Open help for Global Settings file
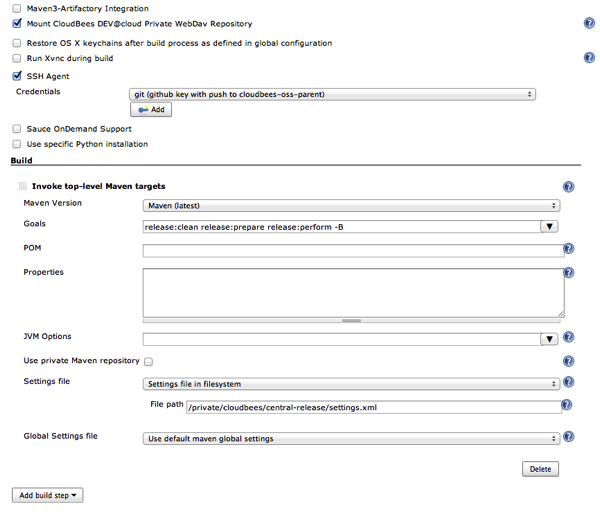This screenshot has height=512, width=600. tap(569, 437)
